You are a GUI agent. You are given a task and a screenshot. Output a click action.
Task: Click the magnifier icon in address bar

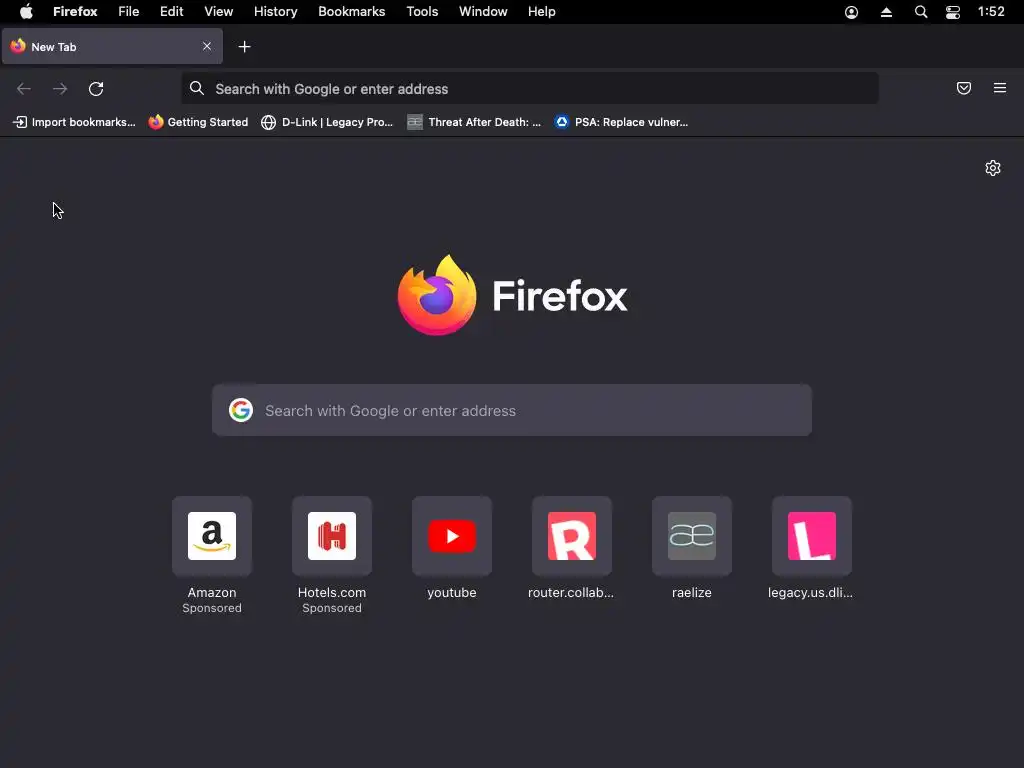(197, 88)
